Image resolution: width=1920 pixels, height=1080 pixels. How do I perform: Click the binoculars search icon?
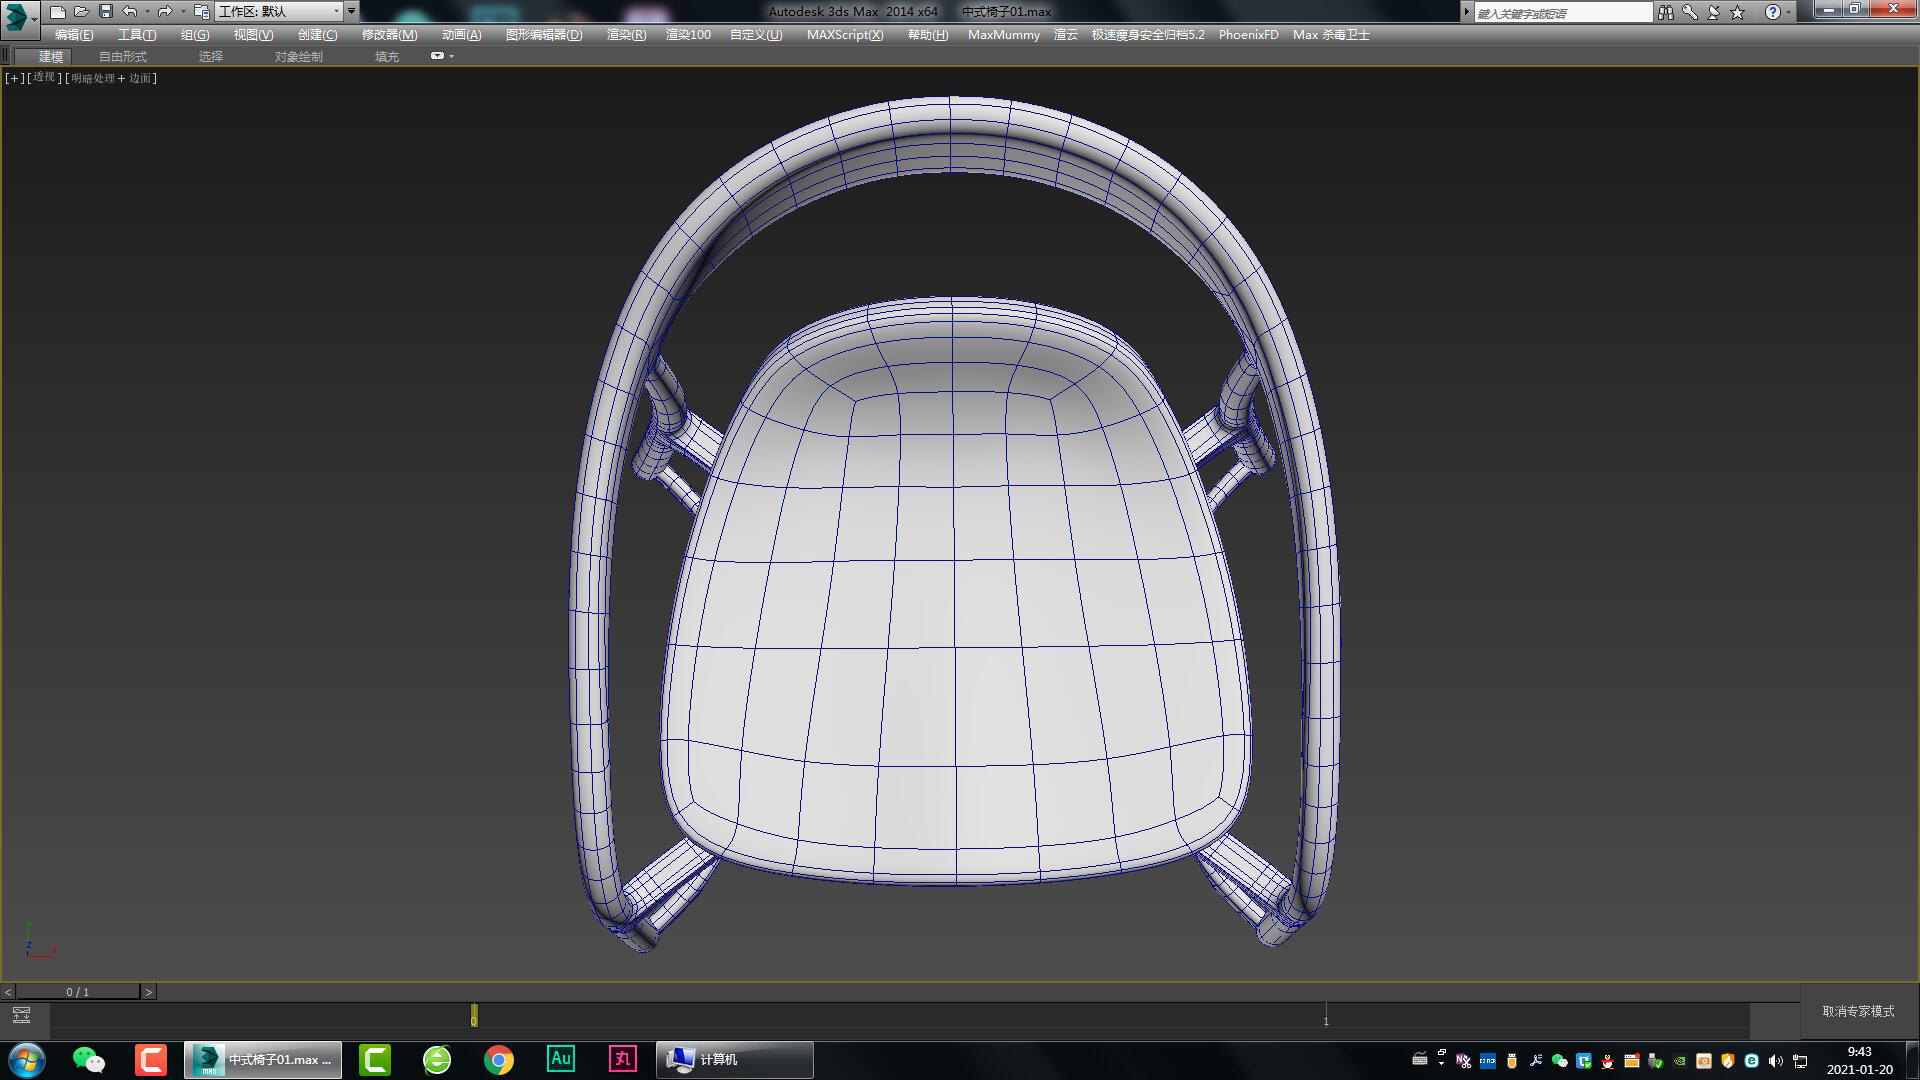point(1665,12)
